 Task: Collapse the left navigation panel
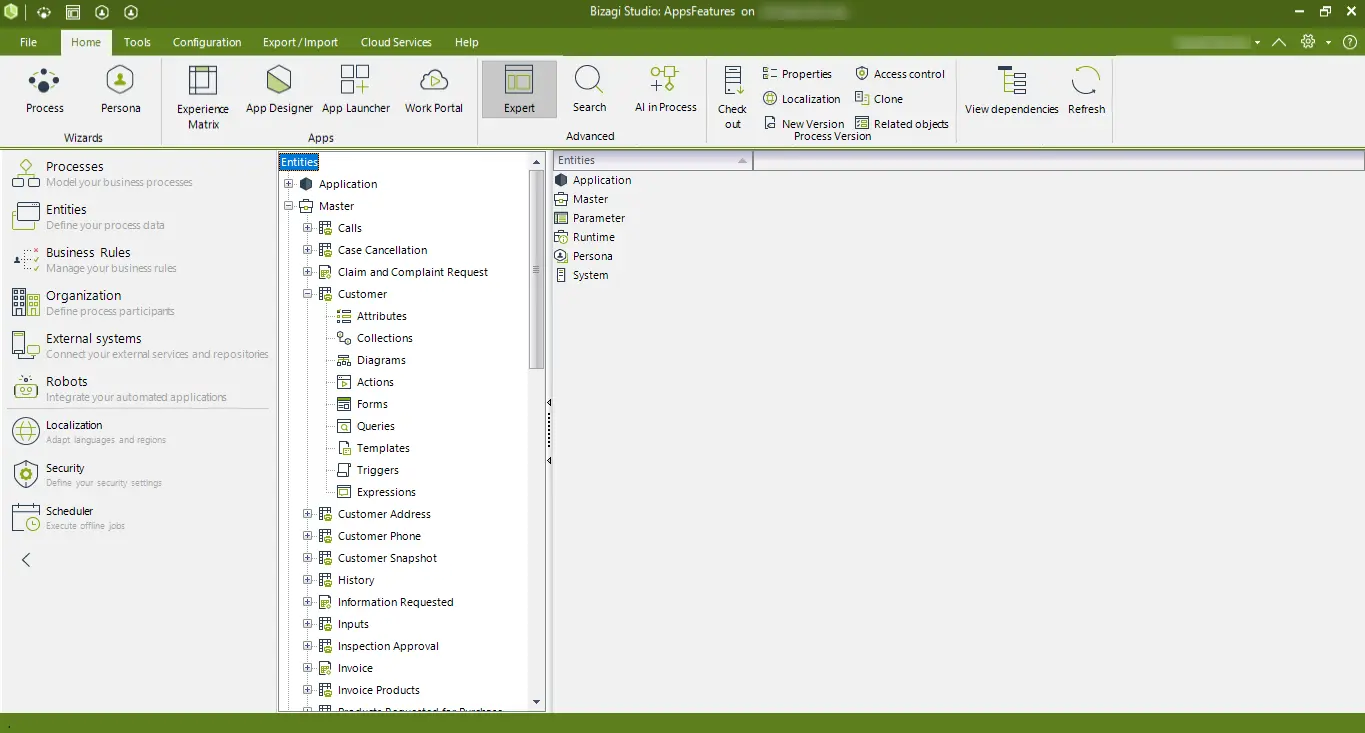click(26, 560)
